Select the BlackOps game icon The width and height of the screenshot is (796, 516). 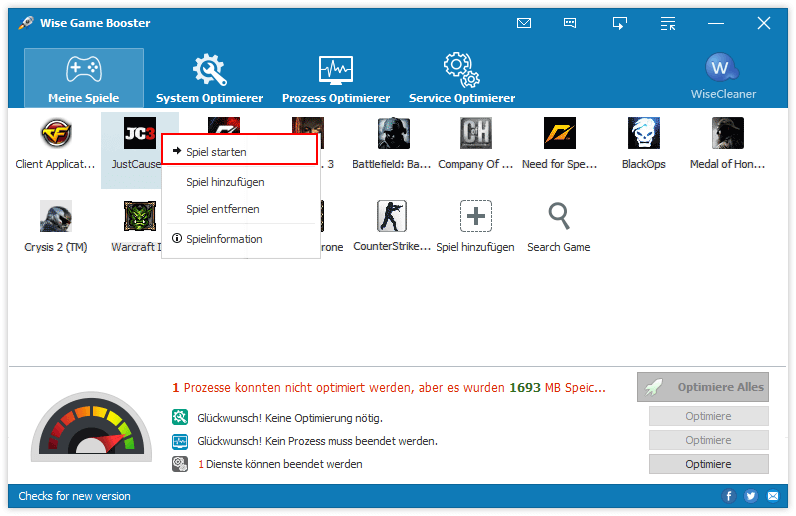pyautogui.click(x=644, y=133)
